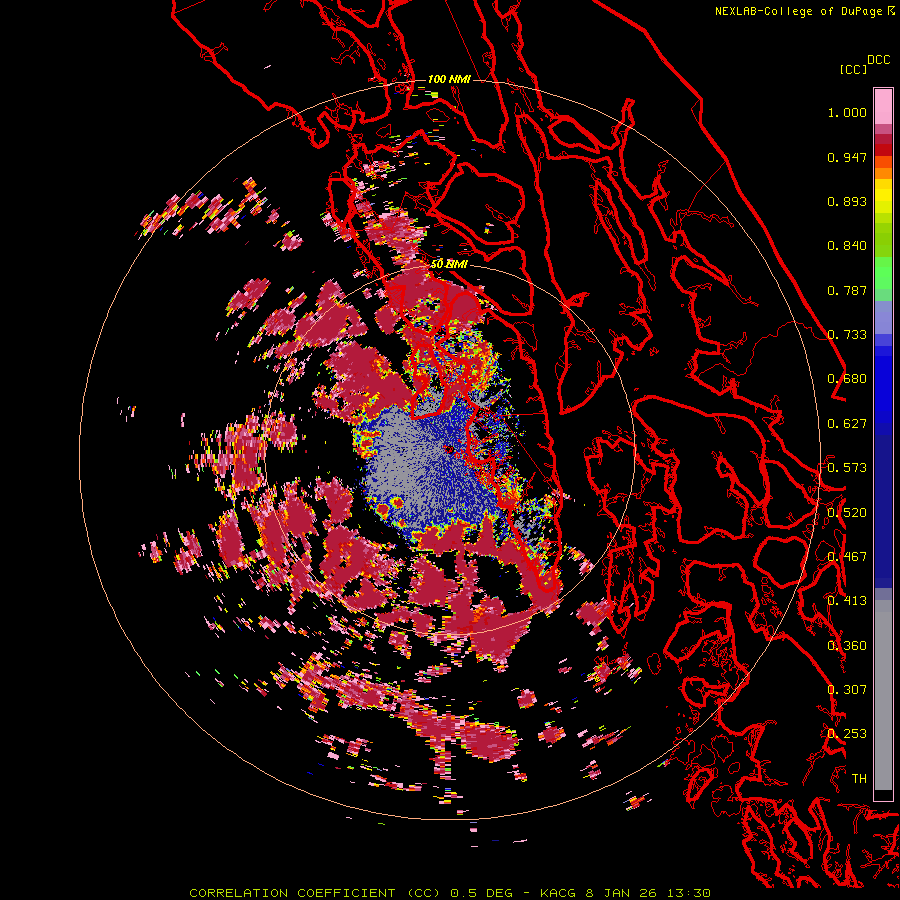
Task: Click the Correlation Coefficient product caption
Action: (x=450, y=893)
